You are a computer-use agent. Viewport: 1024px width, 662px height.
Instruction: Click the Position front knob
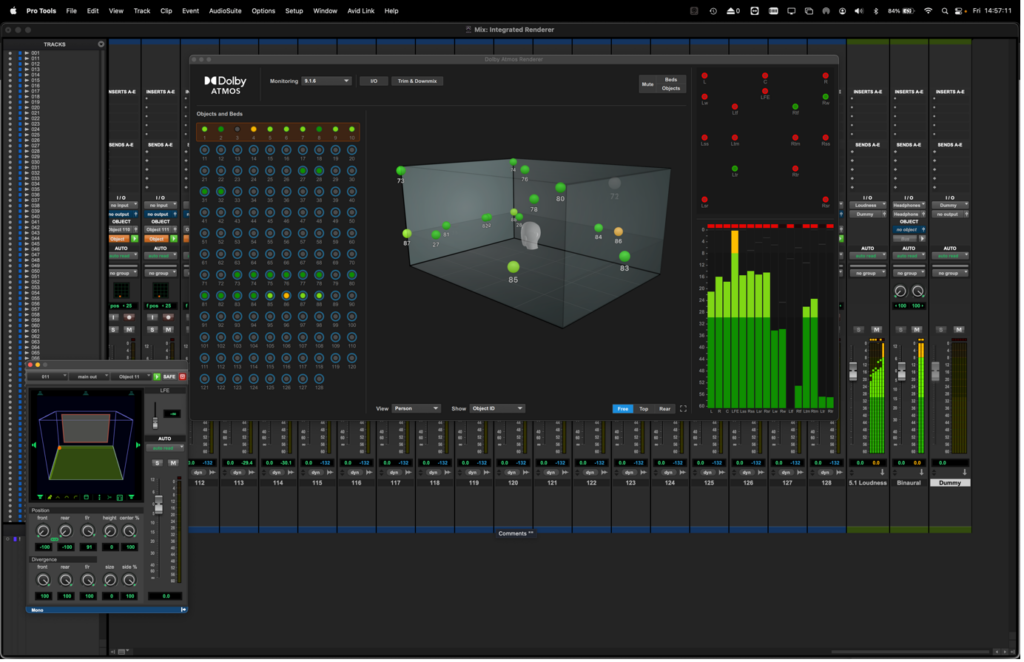(43, 531)
